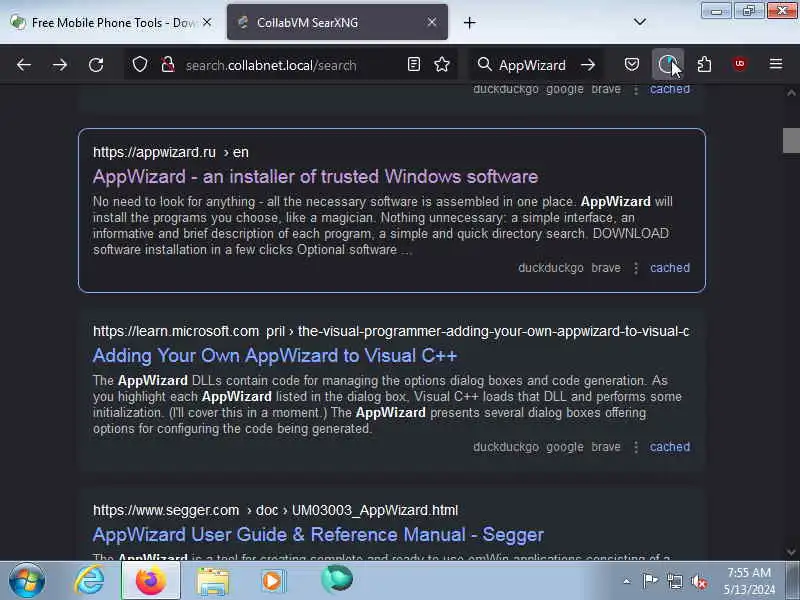Open Windows Explorer from taskbar
The height and width of the screenshot is (600, 800).
pos(213,581)
